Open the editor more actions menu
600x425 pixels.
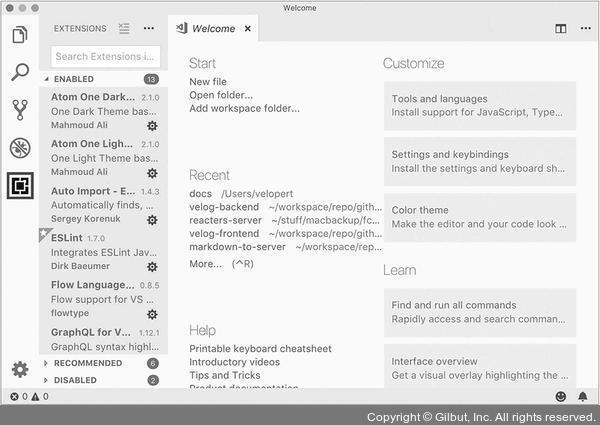click(x=585, y=28)
